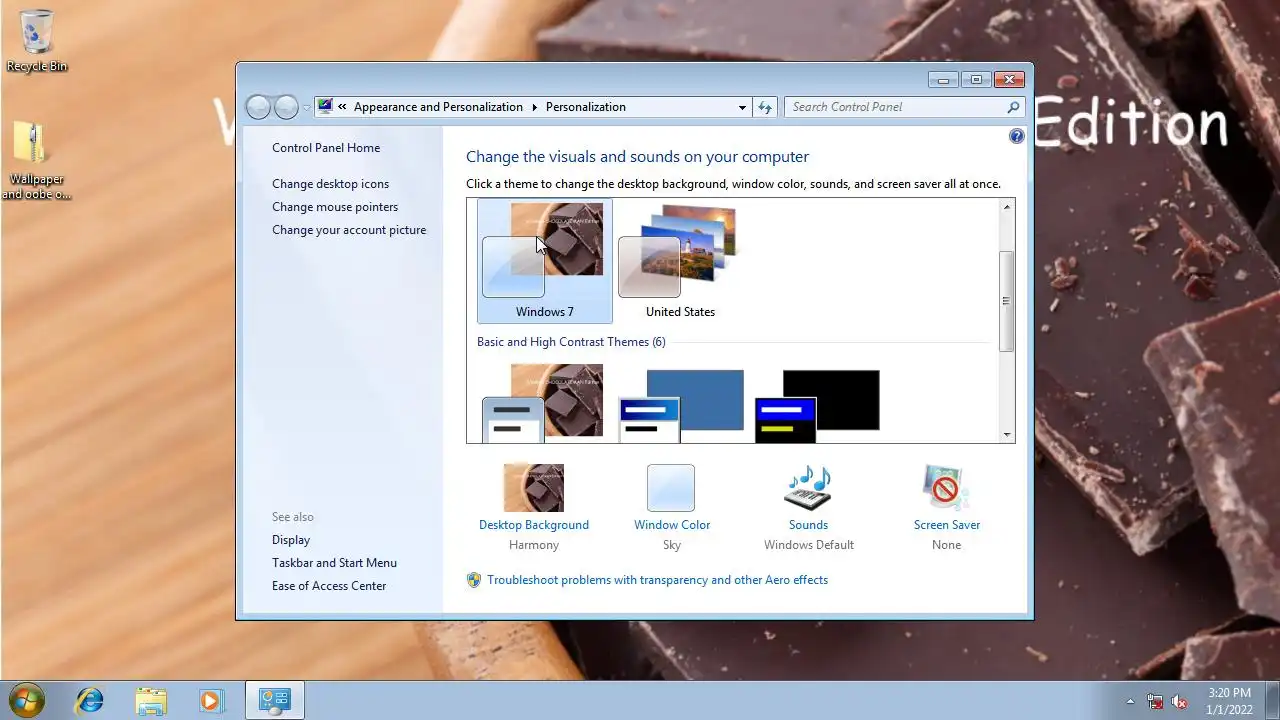
Task: Open the Window Color swatch icon
Action: (x=671, y=488)
